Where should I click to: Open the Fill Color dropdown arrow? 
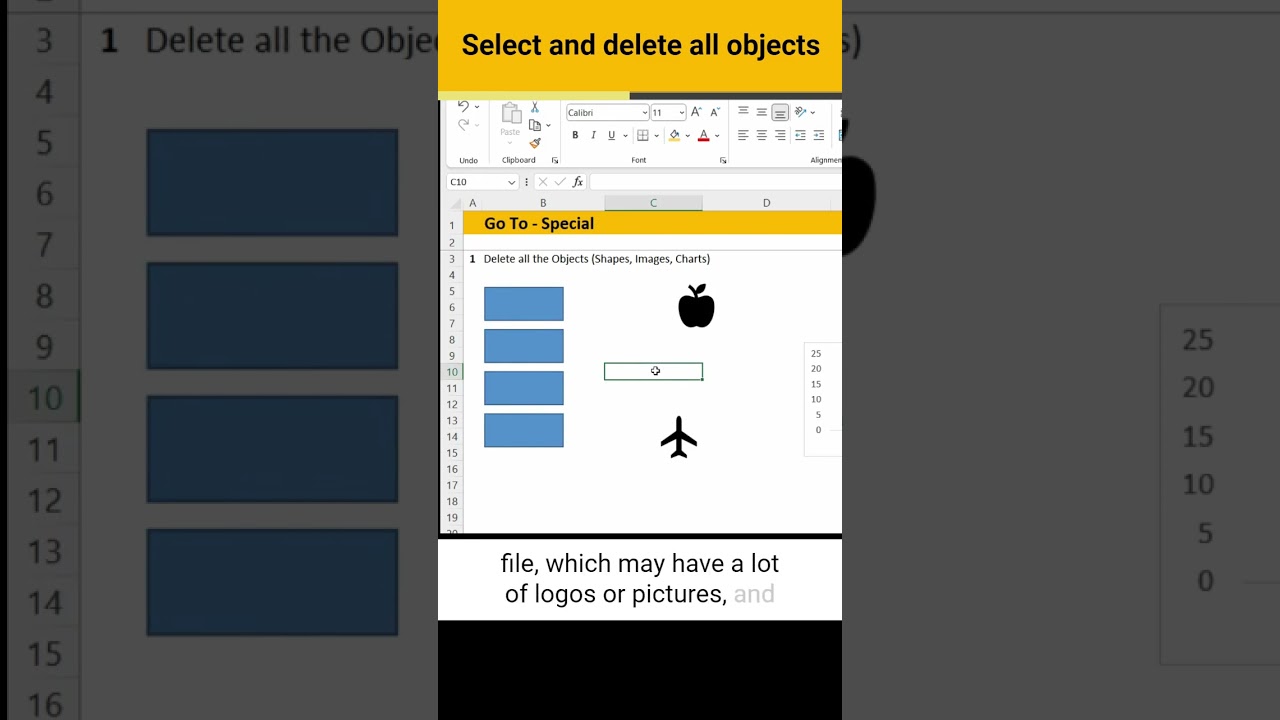[687, 136]
